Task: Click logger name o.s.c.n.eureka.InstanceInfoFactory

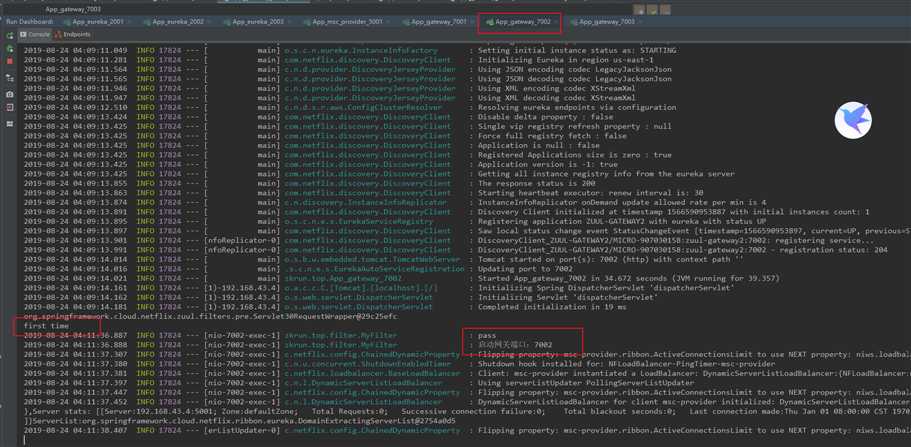Action: (x=361, y=51)
